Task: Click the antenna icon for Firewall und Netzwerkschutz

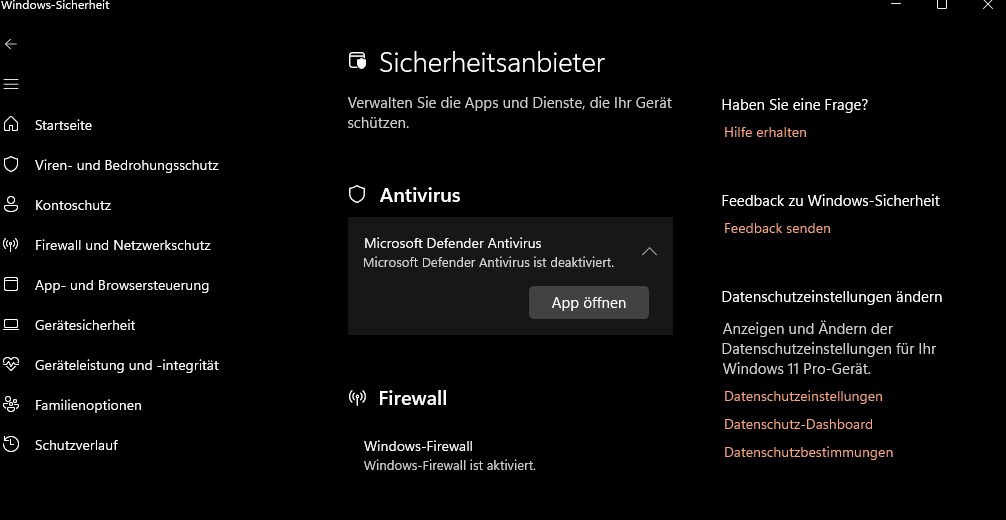Action: (11, 245)
